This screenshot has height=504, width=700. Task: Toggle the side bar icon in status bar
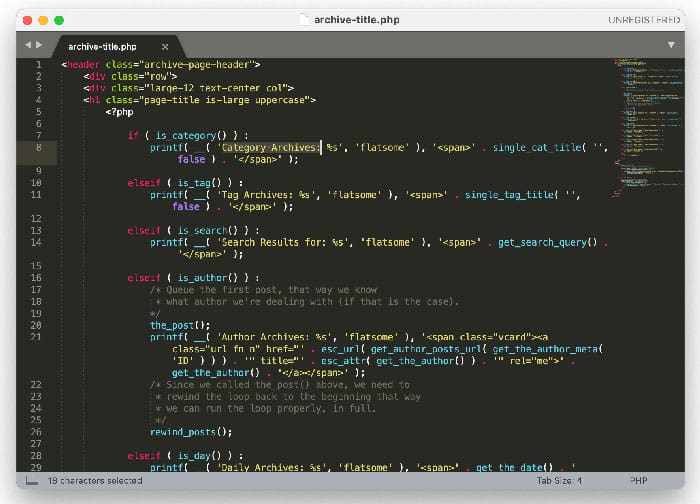tap(32, 481)
